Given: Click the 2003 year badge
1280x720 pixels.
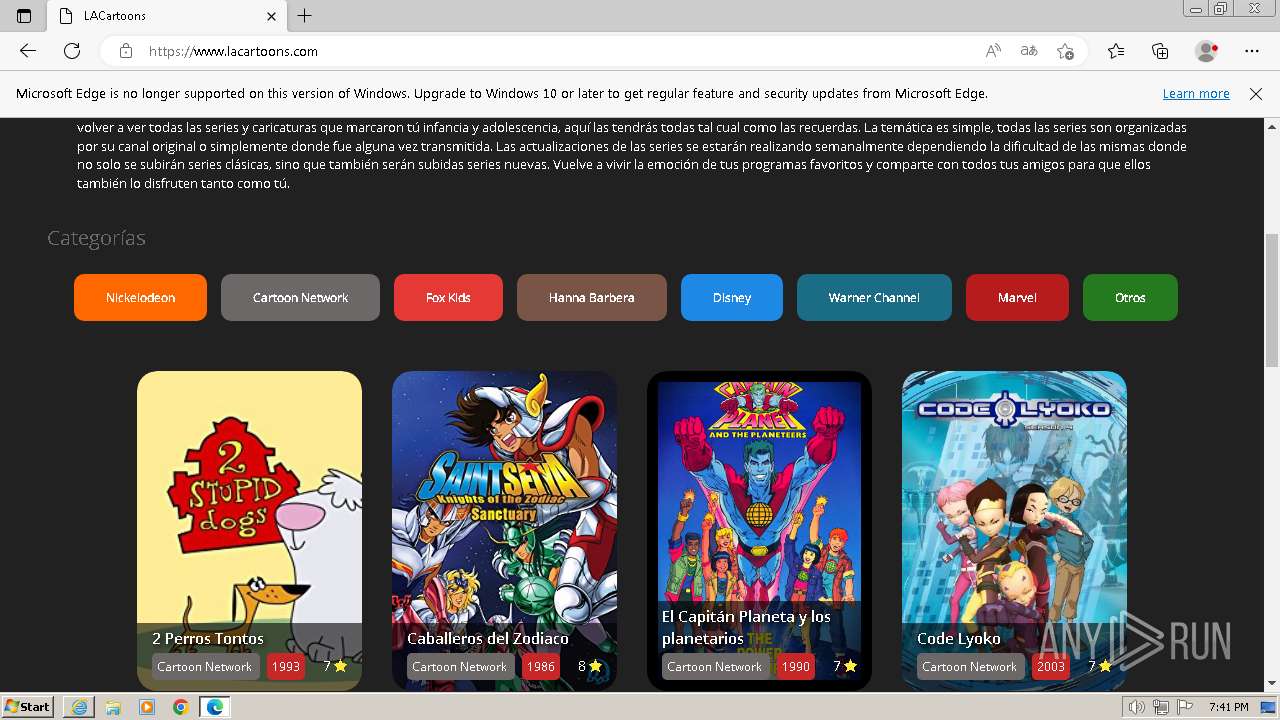Looking at the screenshot, I should coord(1051,666).
